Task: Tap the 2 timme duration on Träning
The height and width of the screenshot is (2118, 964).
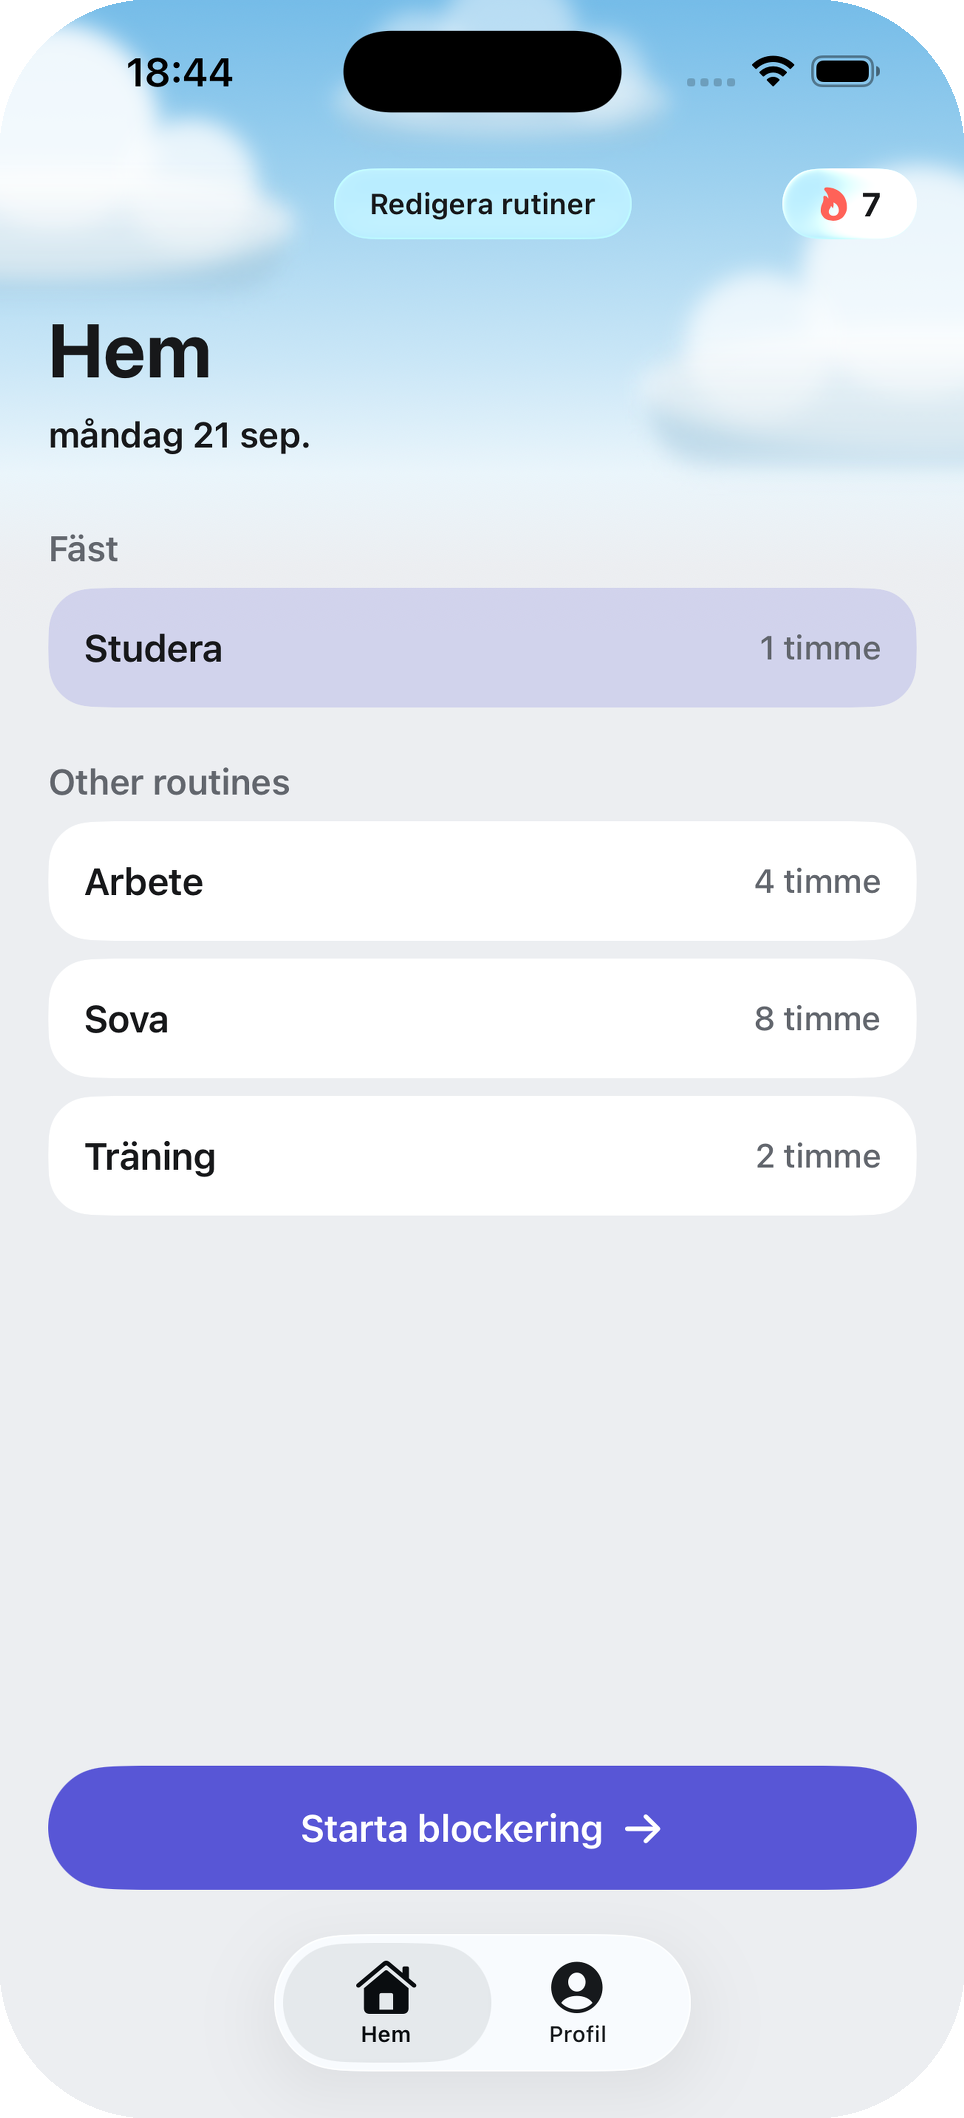Action: pos(818,1156)
